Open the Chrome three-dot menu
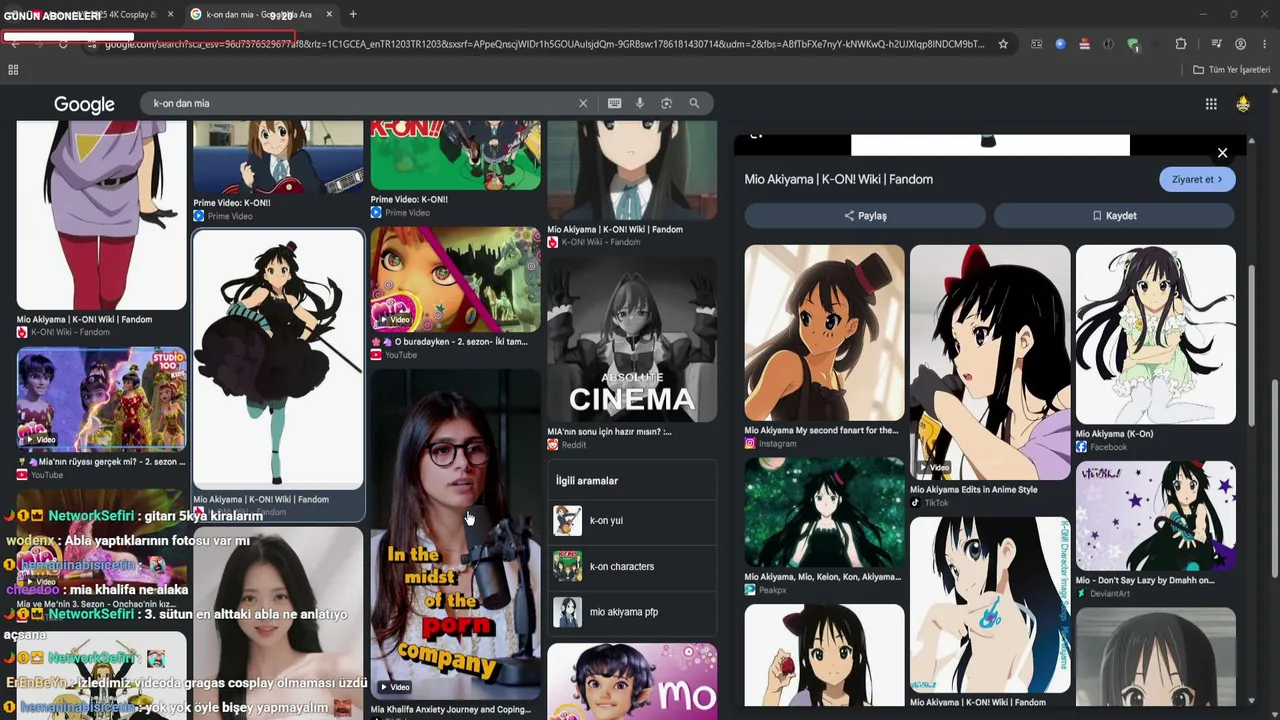 pos(1265,44)
